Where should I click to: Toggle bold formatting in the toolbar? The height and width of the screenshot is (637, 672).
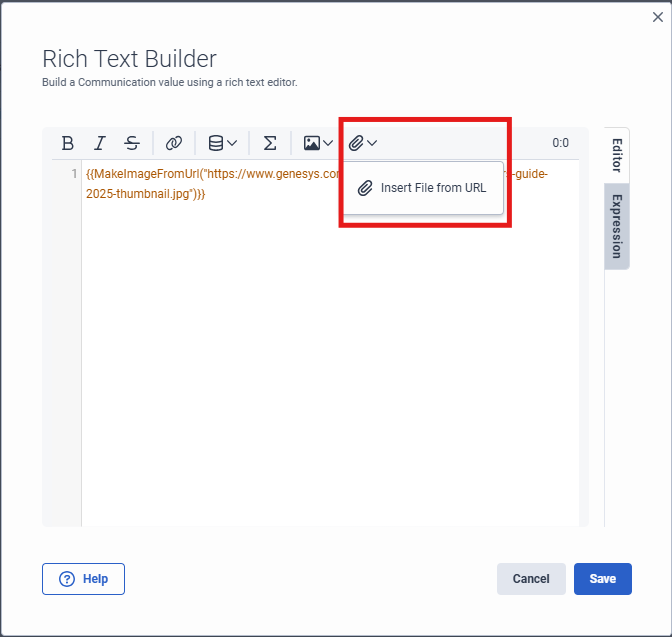[68, 143]
